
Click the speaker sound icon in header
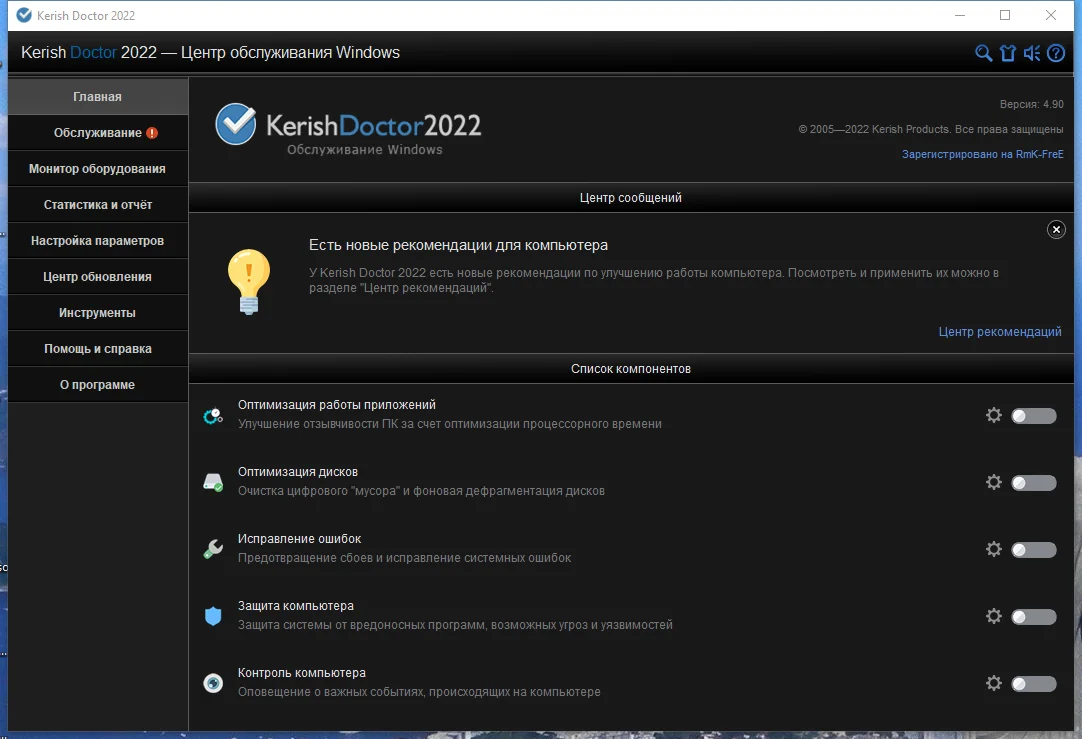[x=1032, y=53]
